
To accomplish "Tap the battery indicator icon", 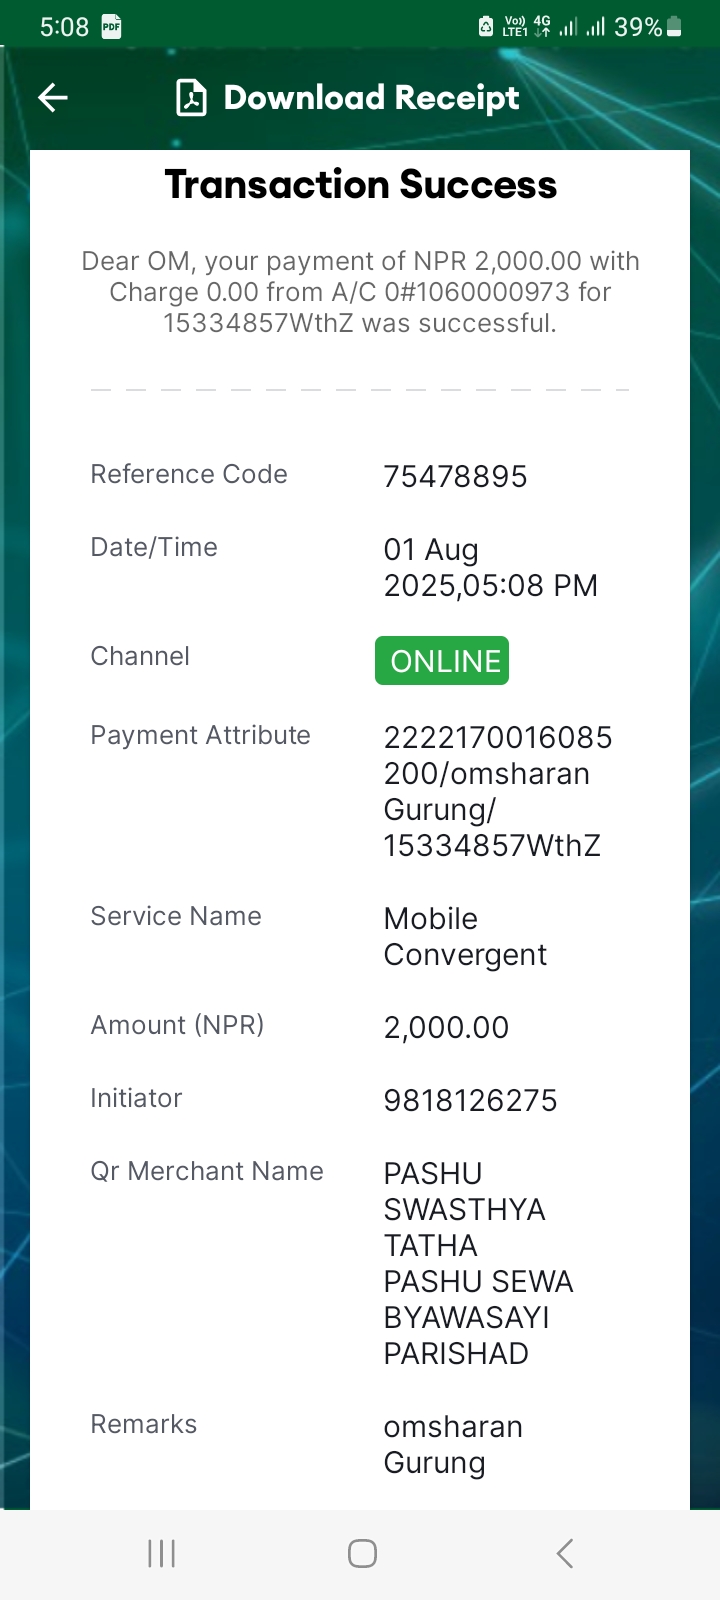I will [674, 27].
